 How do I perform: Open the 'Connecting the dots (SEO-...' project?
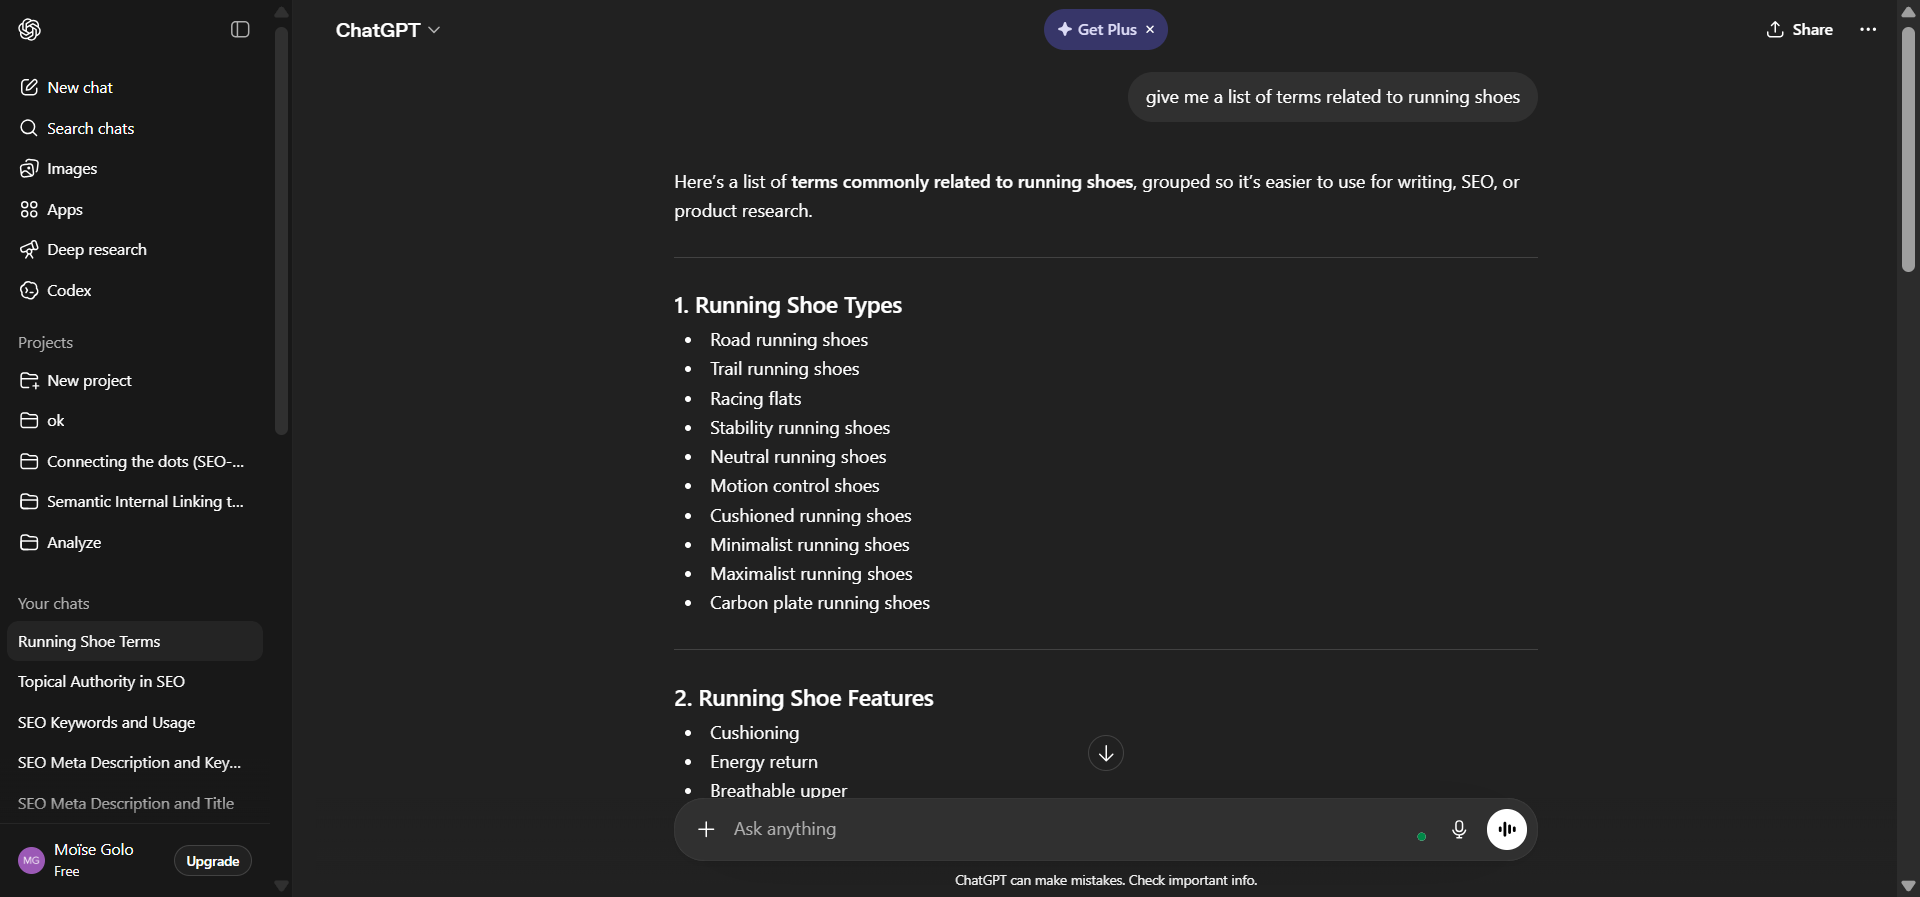[x=134, y=462]
